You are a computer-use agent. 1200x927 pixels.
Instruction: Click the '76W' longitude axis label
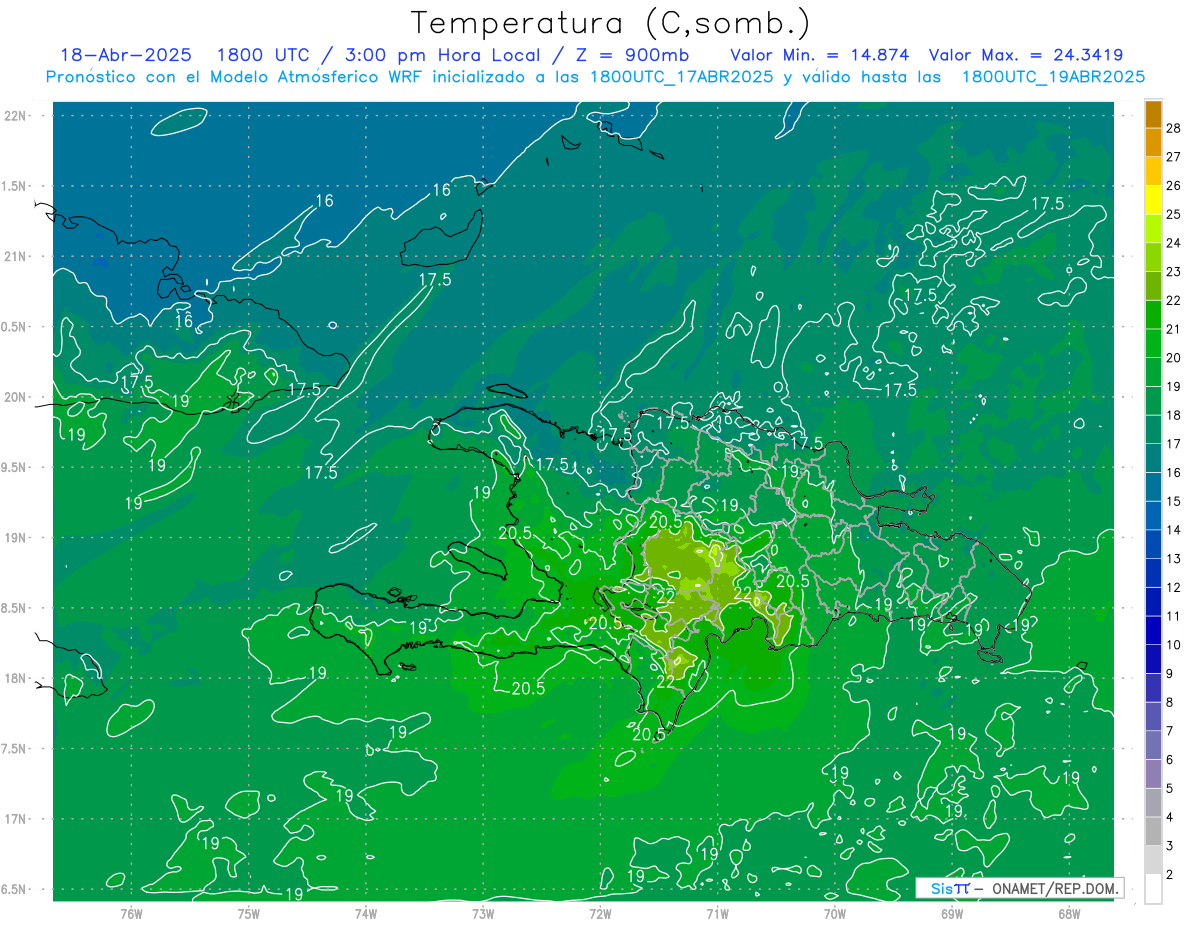pyautogui.click(x=131, y=914)
